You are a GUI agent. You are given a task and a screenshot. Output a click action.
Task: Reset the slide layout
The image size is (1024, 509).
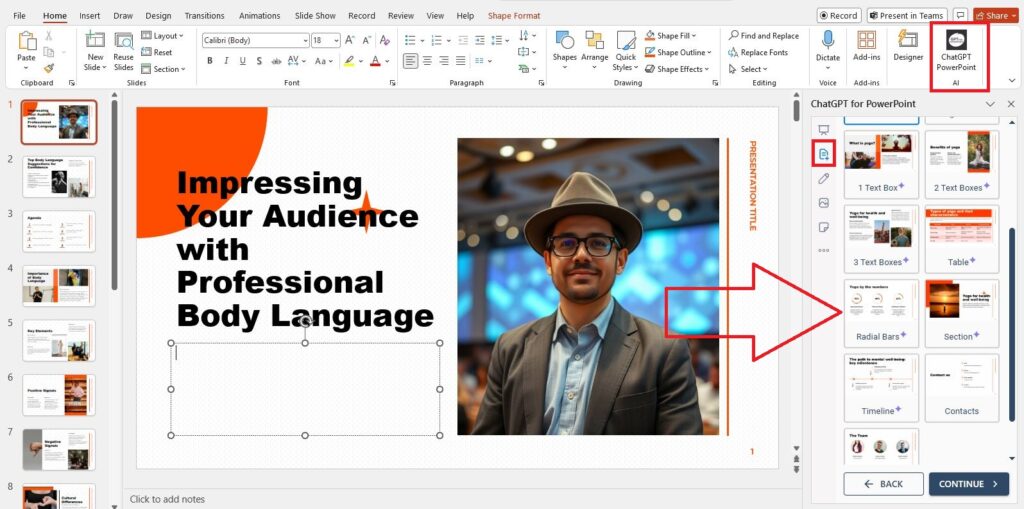coord(157,52)
